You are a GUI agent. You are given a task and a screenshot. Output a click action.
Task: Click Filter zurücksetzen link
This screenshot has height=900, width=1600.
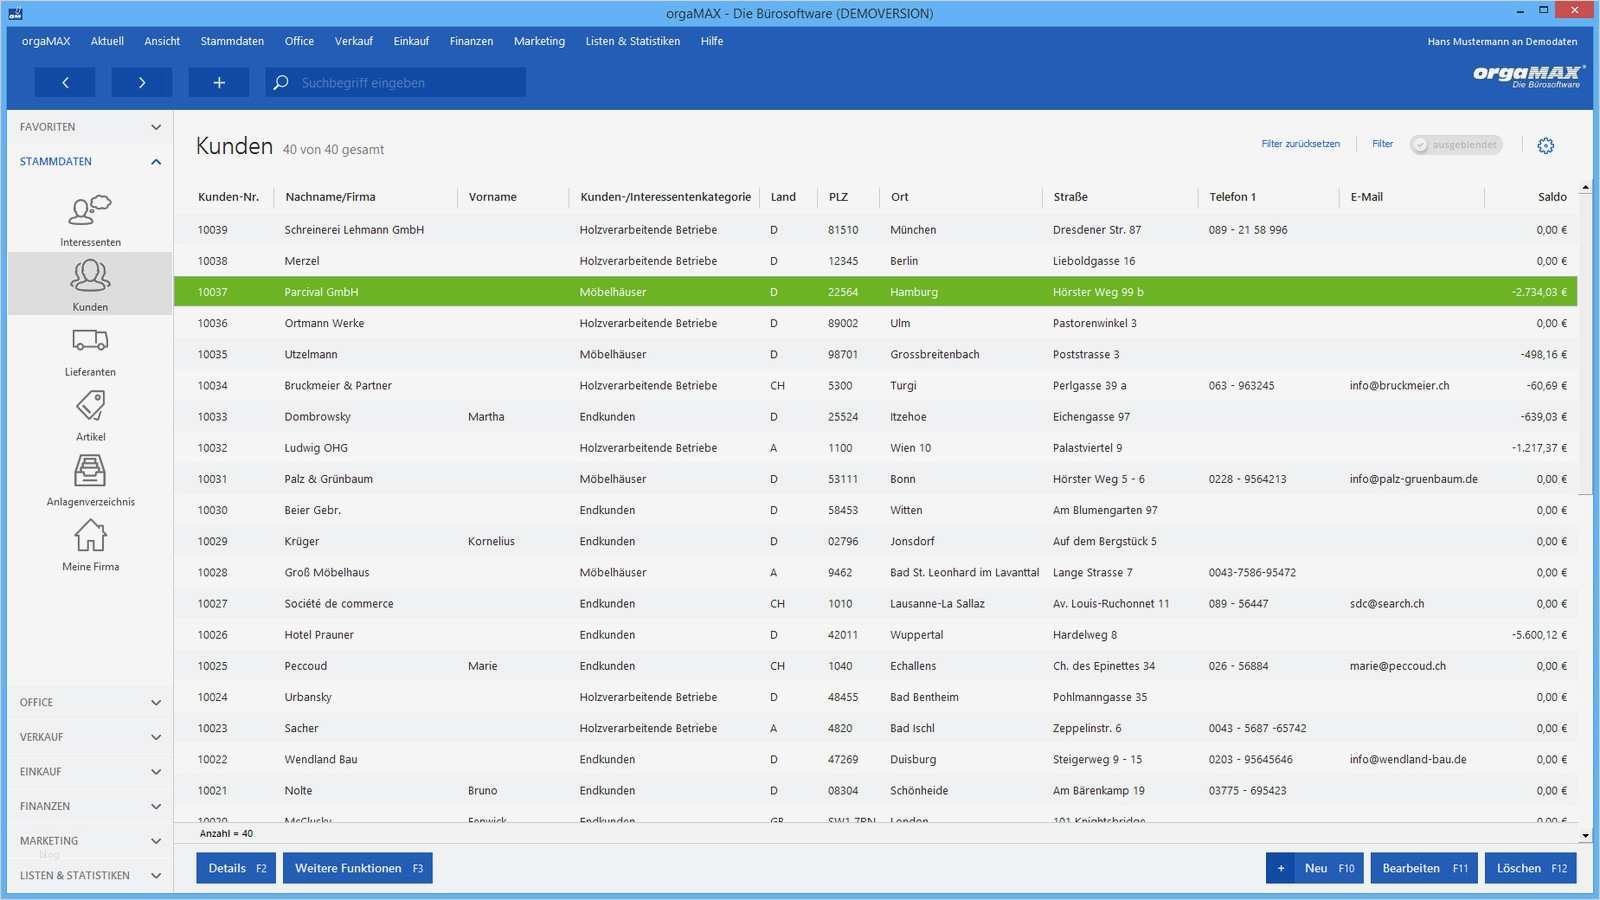tap(1300, 144)
